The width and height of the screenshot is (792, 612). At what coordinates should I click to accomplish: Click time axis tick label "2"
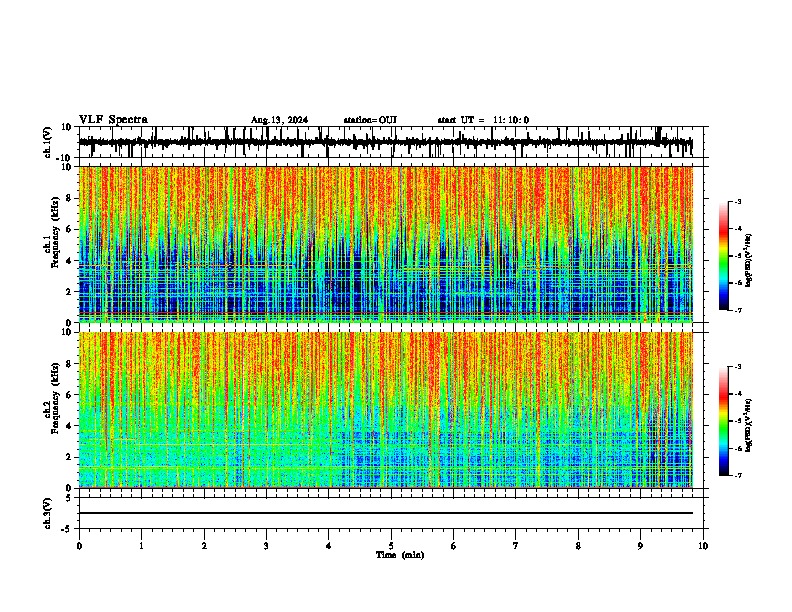(204, 546)
